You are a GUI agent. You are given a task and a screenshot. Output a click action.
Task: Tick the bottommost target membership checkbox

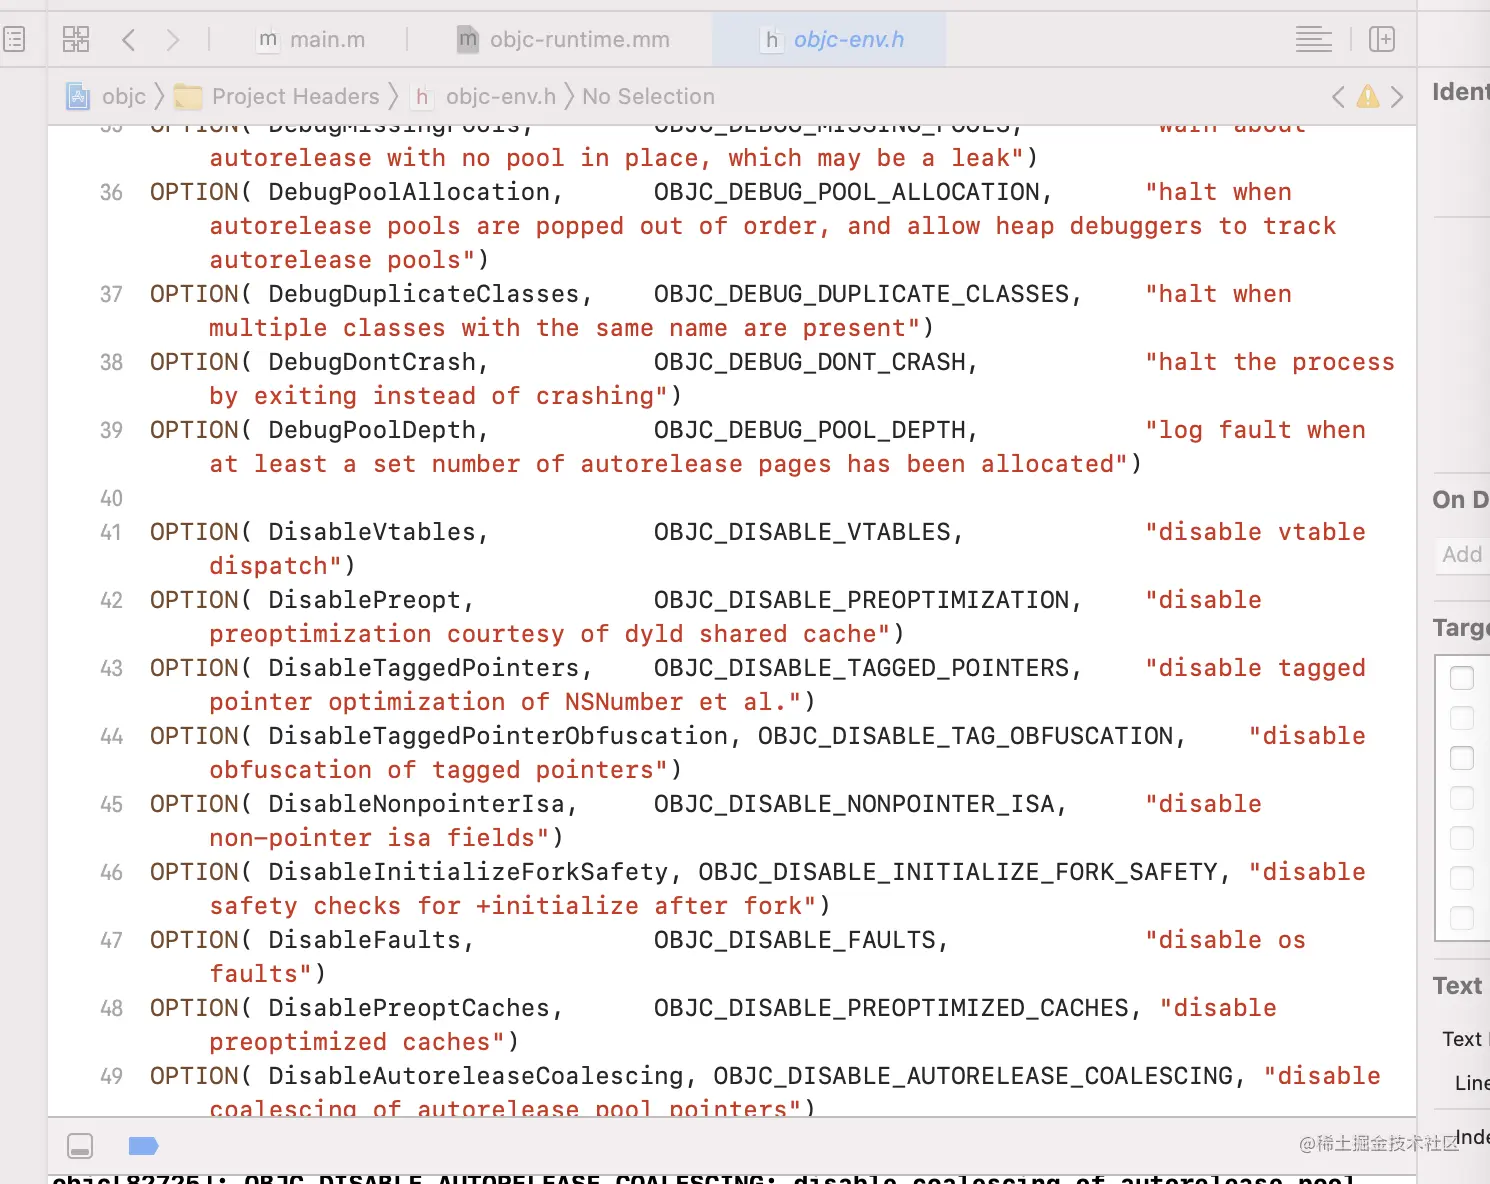click(1462, 918)
